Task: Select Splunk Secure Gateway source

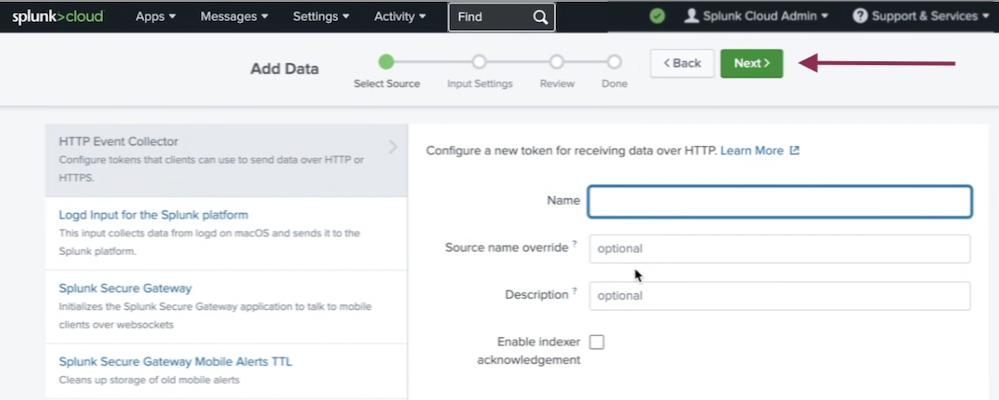Action: [x=126, y=288]
